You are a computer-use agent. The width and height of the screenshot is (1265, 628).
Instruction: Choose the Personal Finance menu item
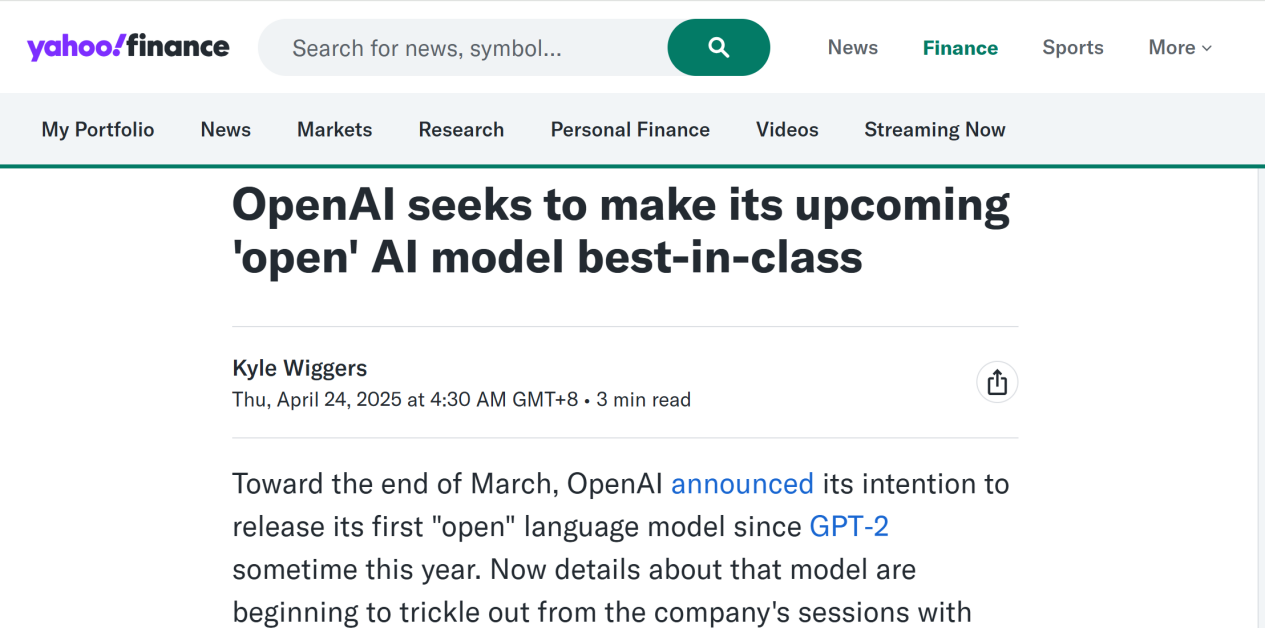[x=630, y=130]
